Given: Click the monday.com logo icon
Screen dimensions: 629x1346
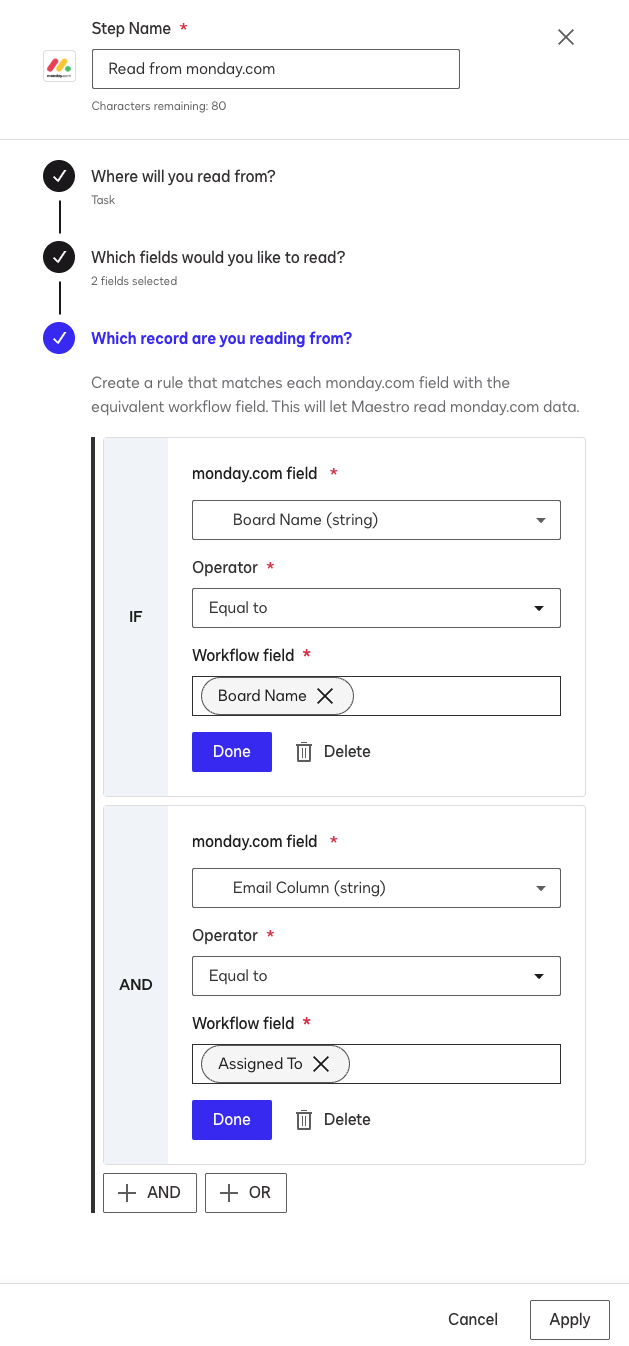Looking at the screenshot, I should [x=60, y=66].
